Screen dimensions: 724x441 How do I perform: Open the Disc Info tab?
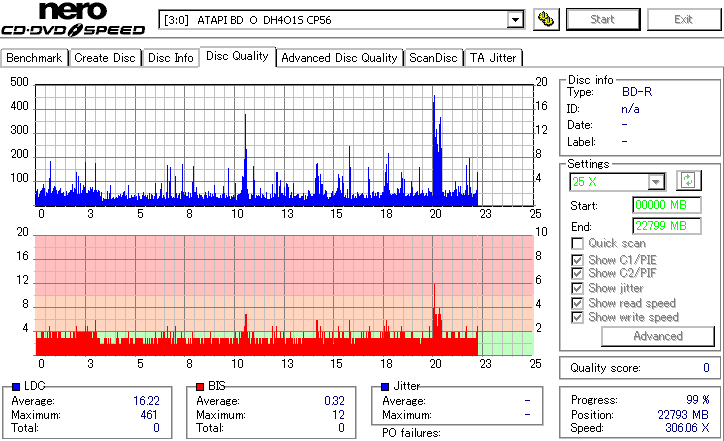tap(171, 58)
